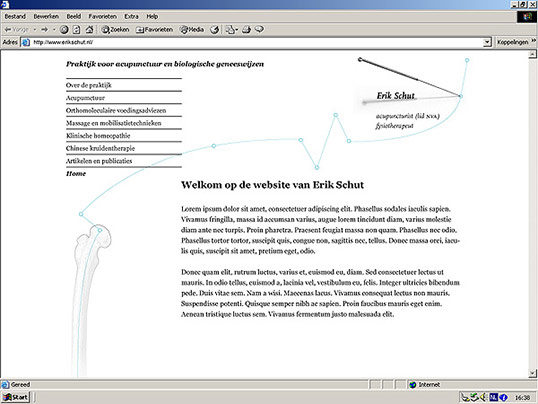Click the fysiotherapeut text under the logo

[x=394, y=126]
